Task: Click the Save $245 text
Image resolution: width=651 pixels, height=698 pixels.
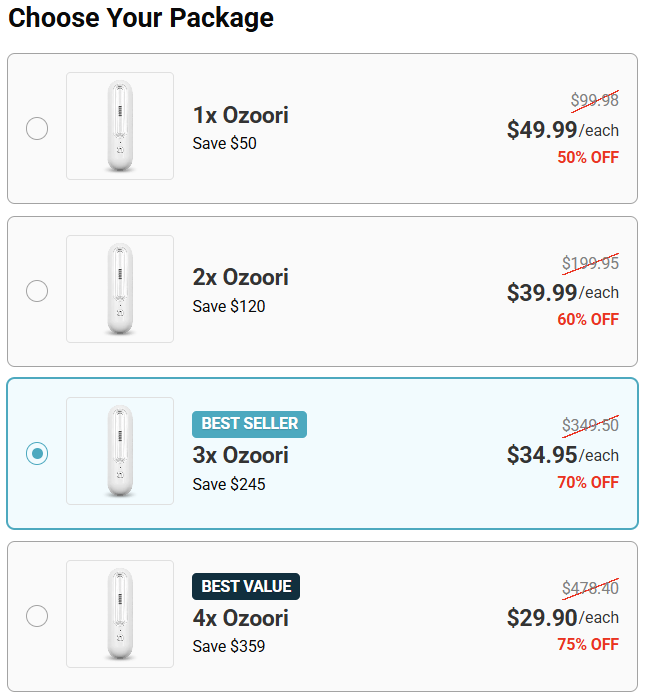Action: pyautogui.click(x=229, y=485)
